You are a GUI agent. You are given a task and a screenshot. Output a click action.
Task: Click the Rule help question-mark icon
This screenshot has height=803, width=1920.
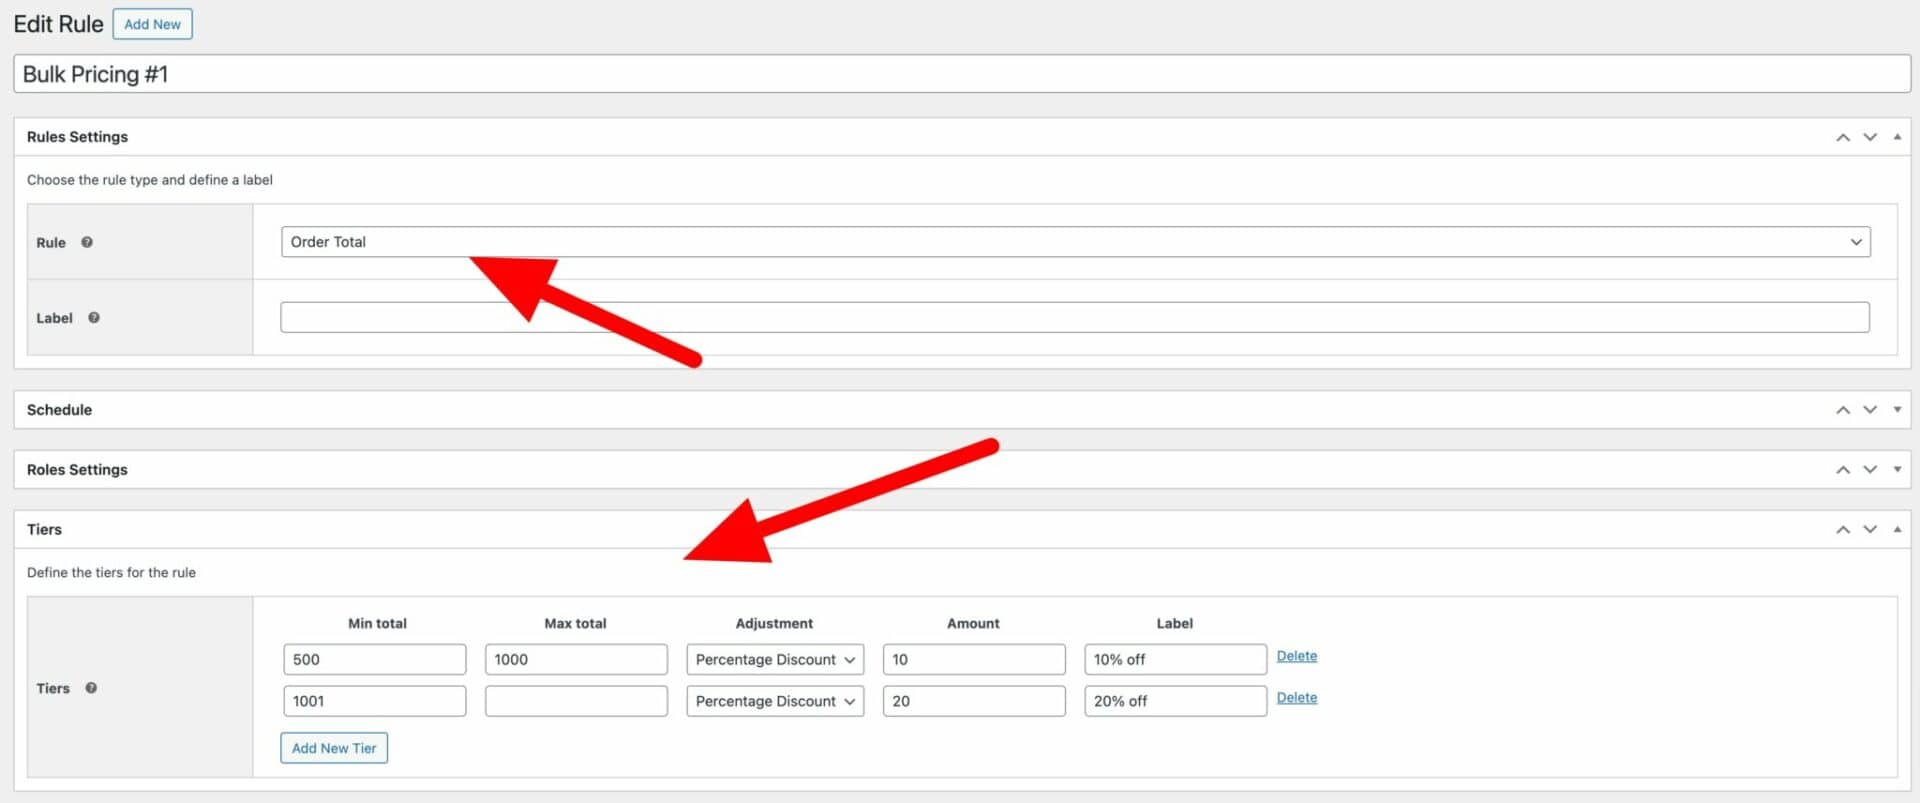click(87, 242)
